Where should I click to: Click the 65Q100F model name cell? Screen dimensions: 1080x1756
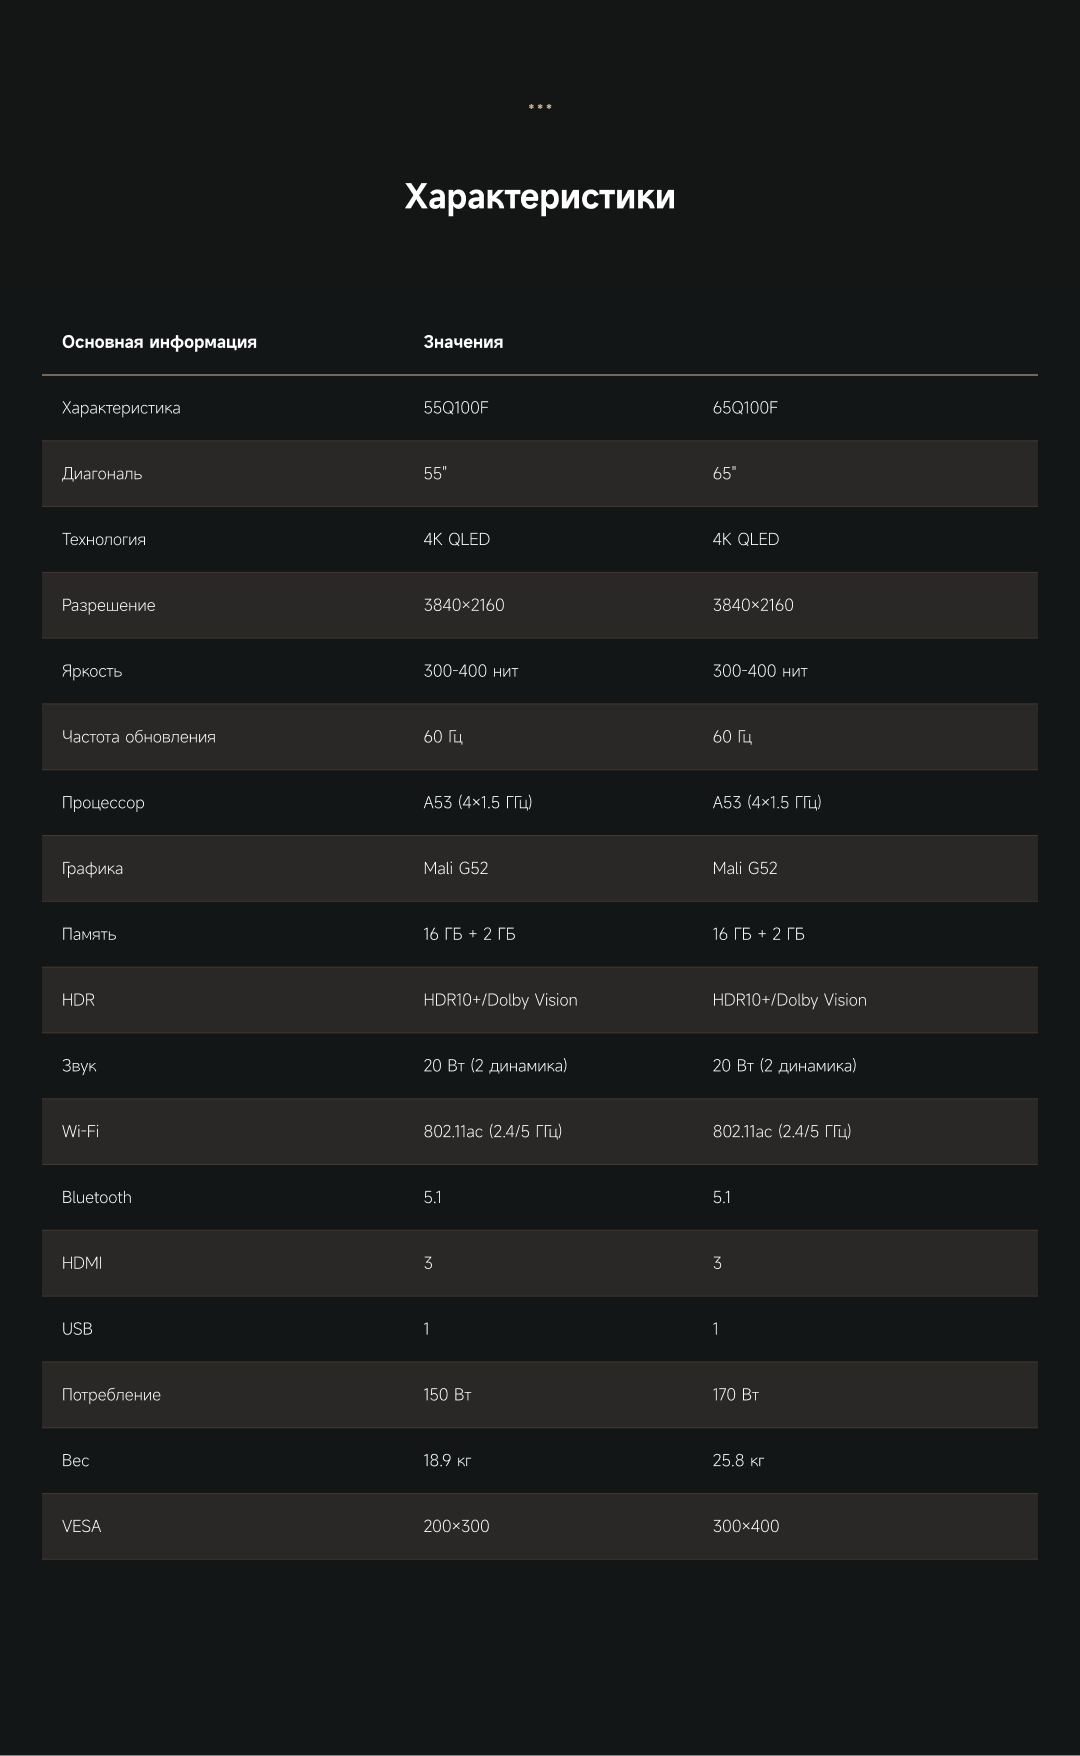(745, 408)
